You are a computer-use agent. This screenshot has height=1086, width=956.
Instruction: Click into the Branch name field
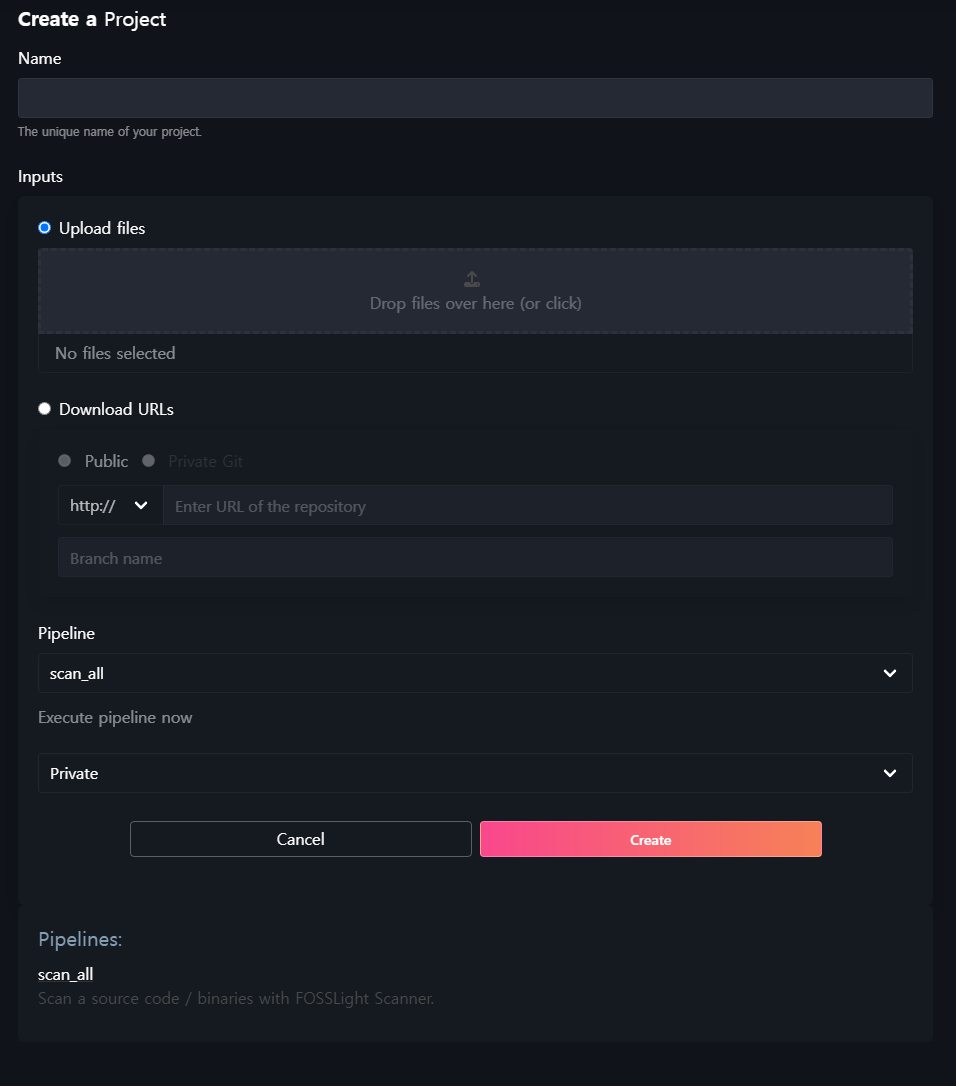click(x=474, y=558)
